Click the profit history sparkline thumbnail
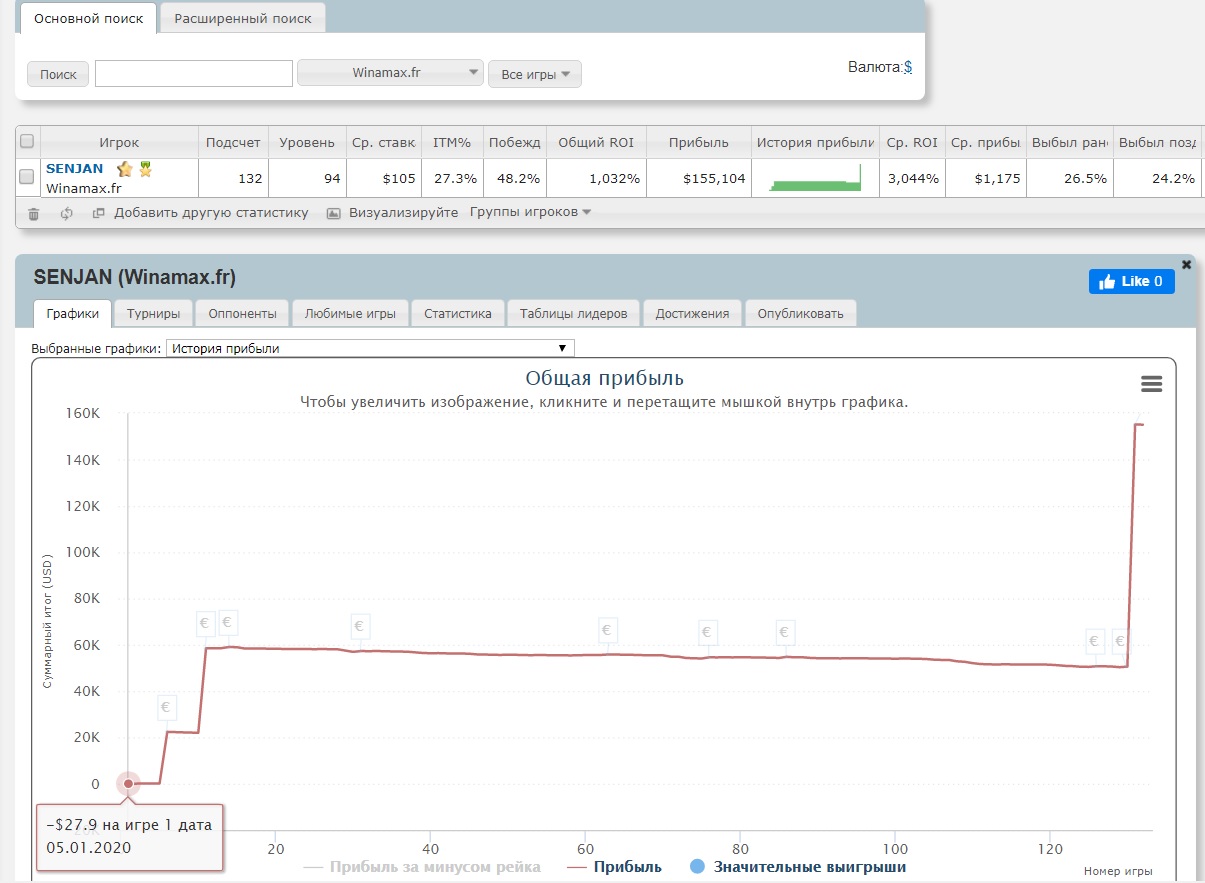The image size is (1205, 883). click(x=815, y=179)
